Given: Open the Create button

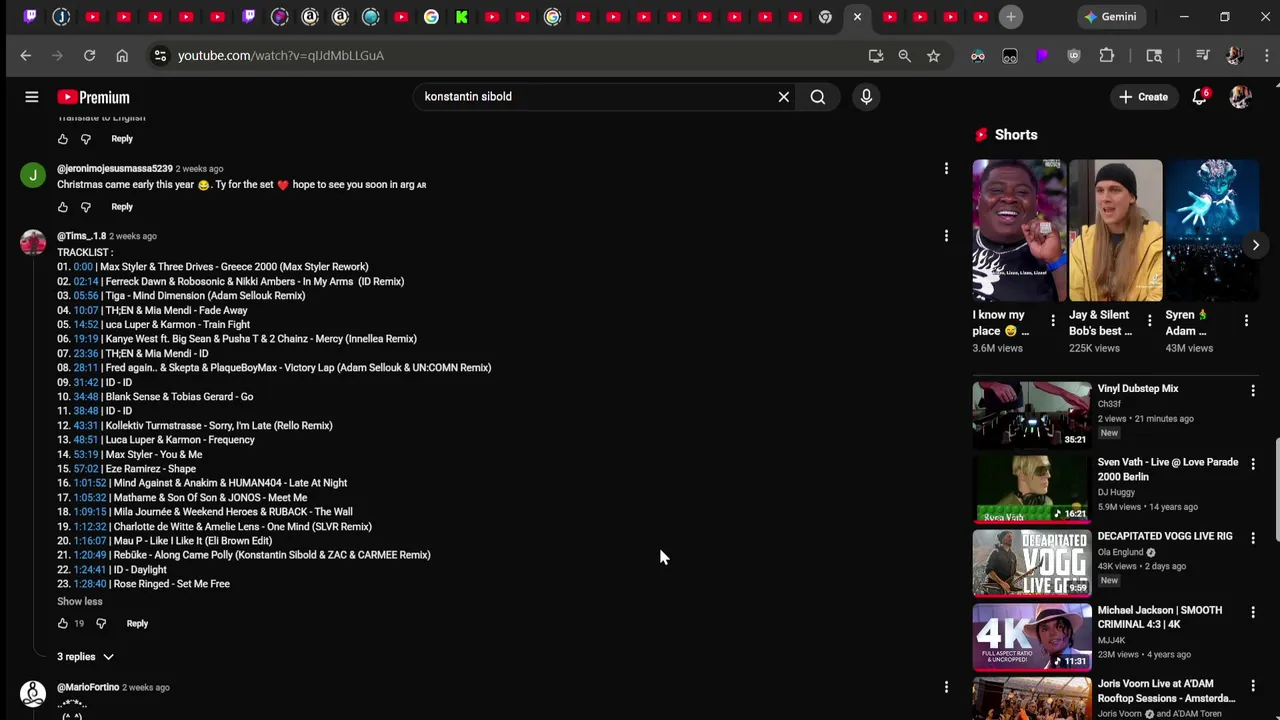Looking at the screenshot, I should 1143,97.
